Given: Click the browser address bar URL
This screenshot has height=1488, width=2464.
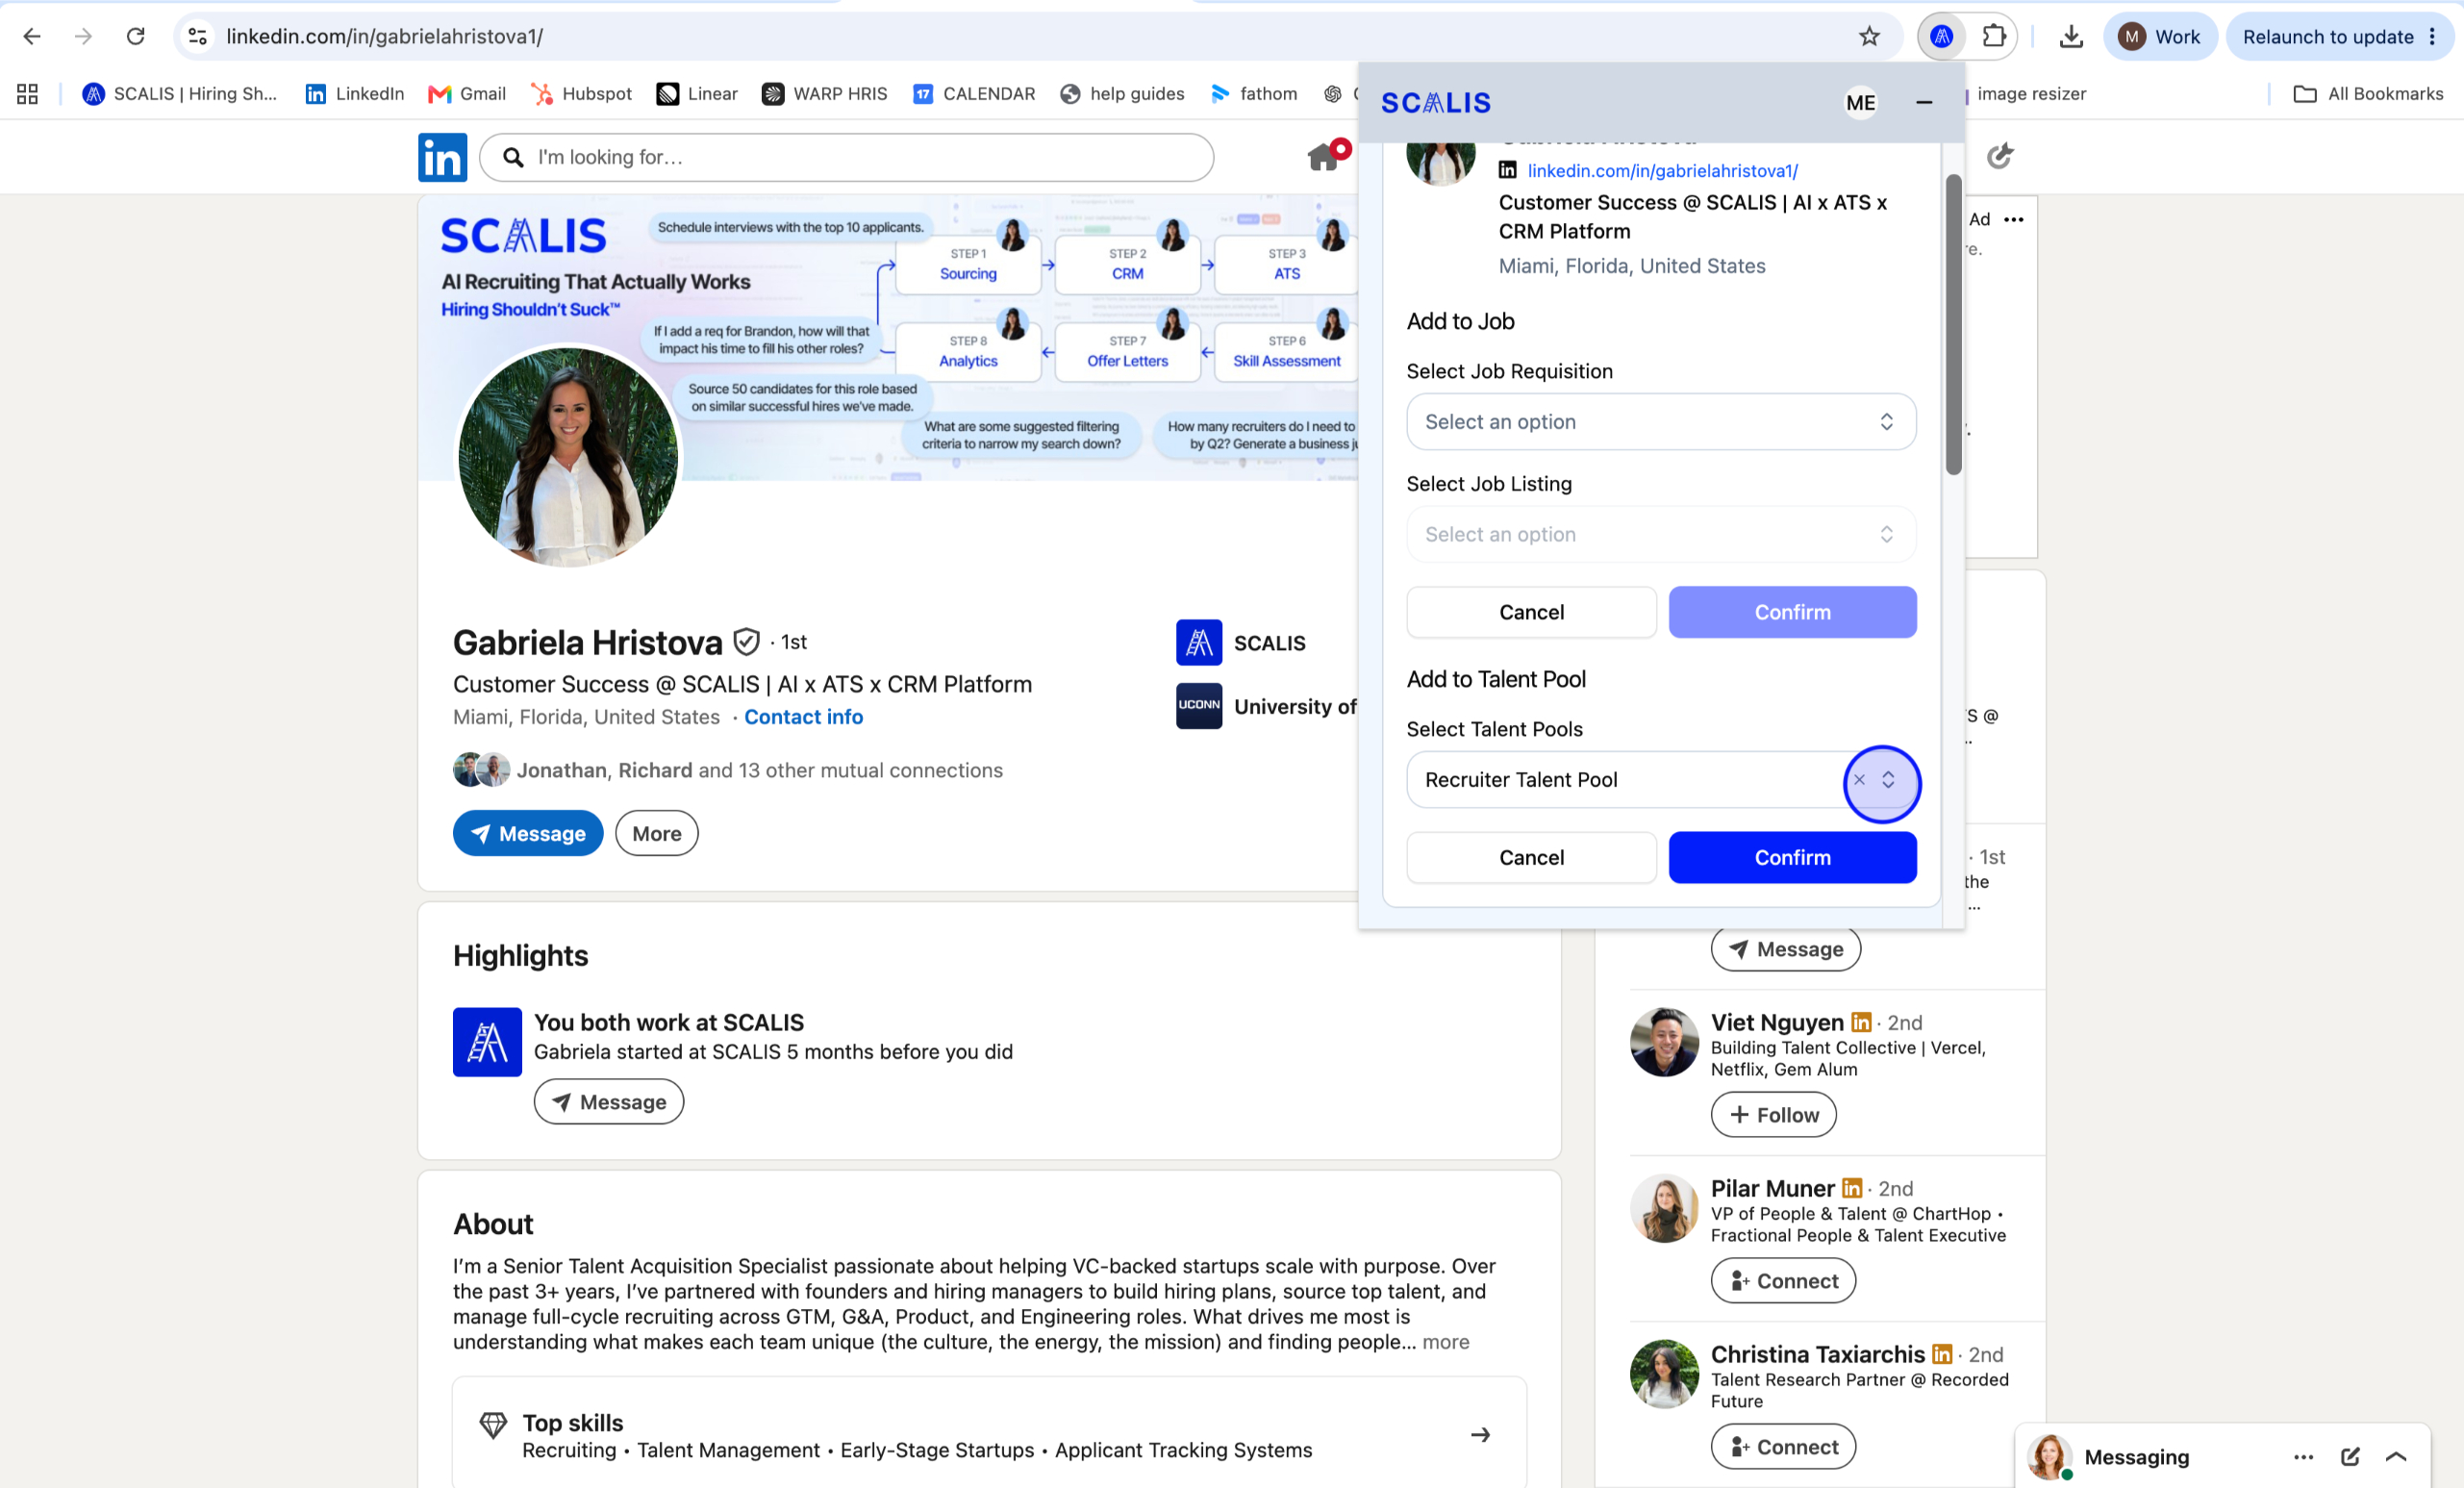Looking at the screenshot, I should (384, 37).
